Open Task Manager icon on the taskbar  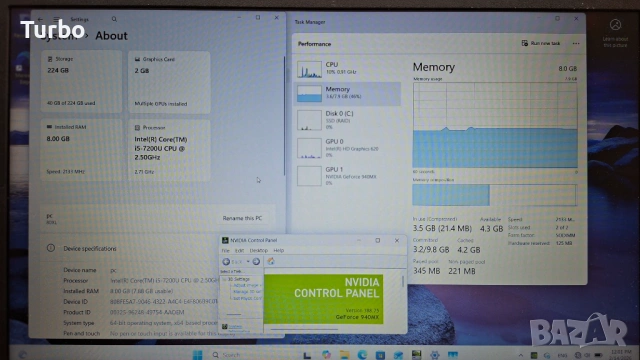pyautogui.click(x=453, y=355)
